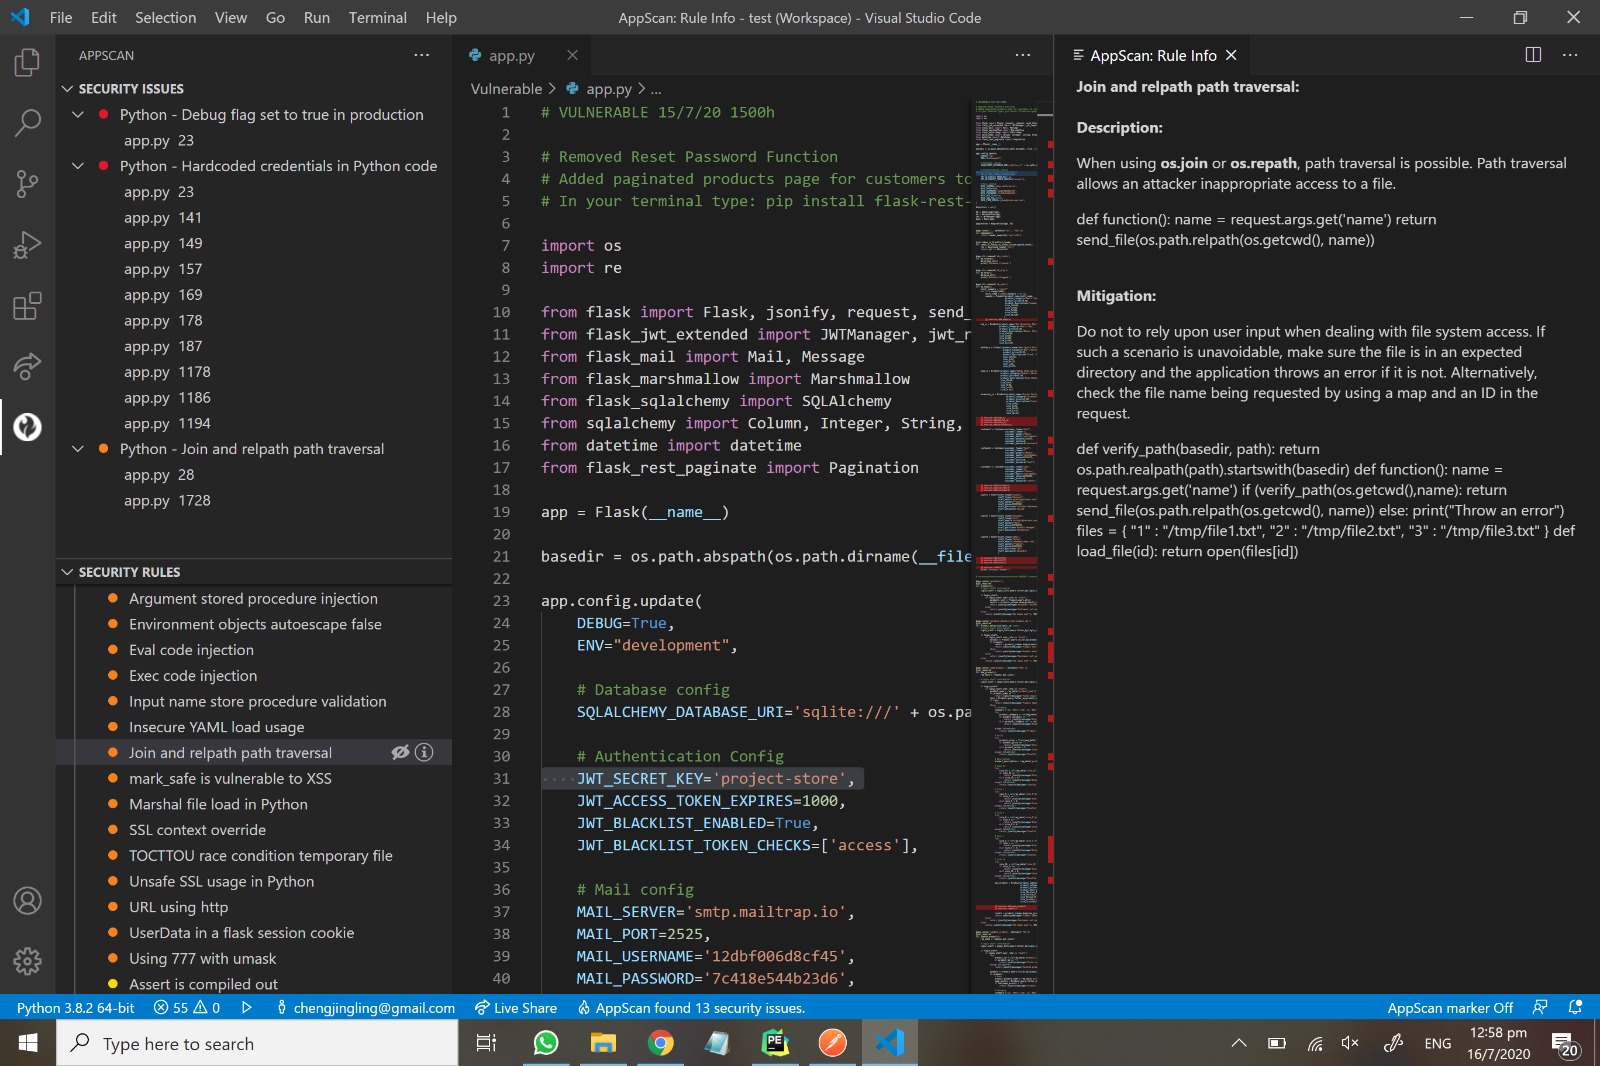Image resolution: width=1600 pixels, height=1066 pixels.
Task: Click AppScan found 13 security issues
Action: pos(691,1008)
